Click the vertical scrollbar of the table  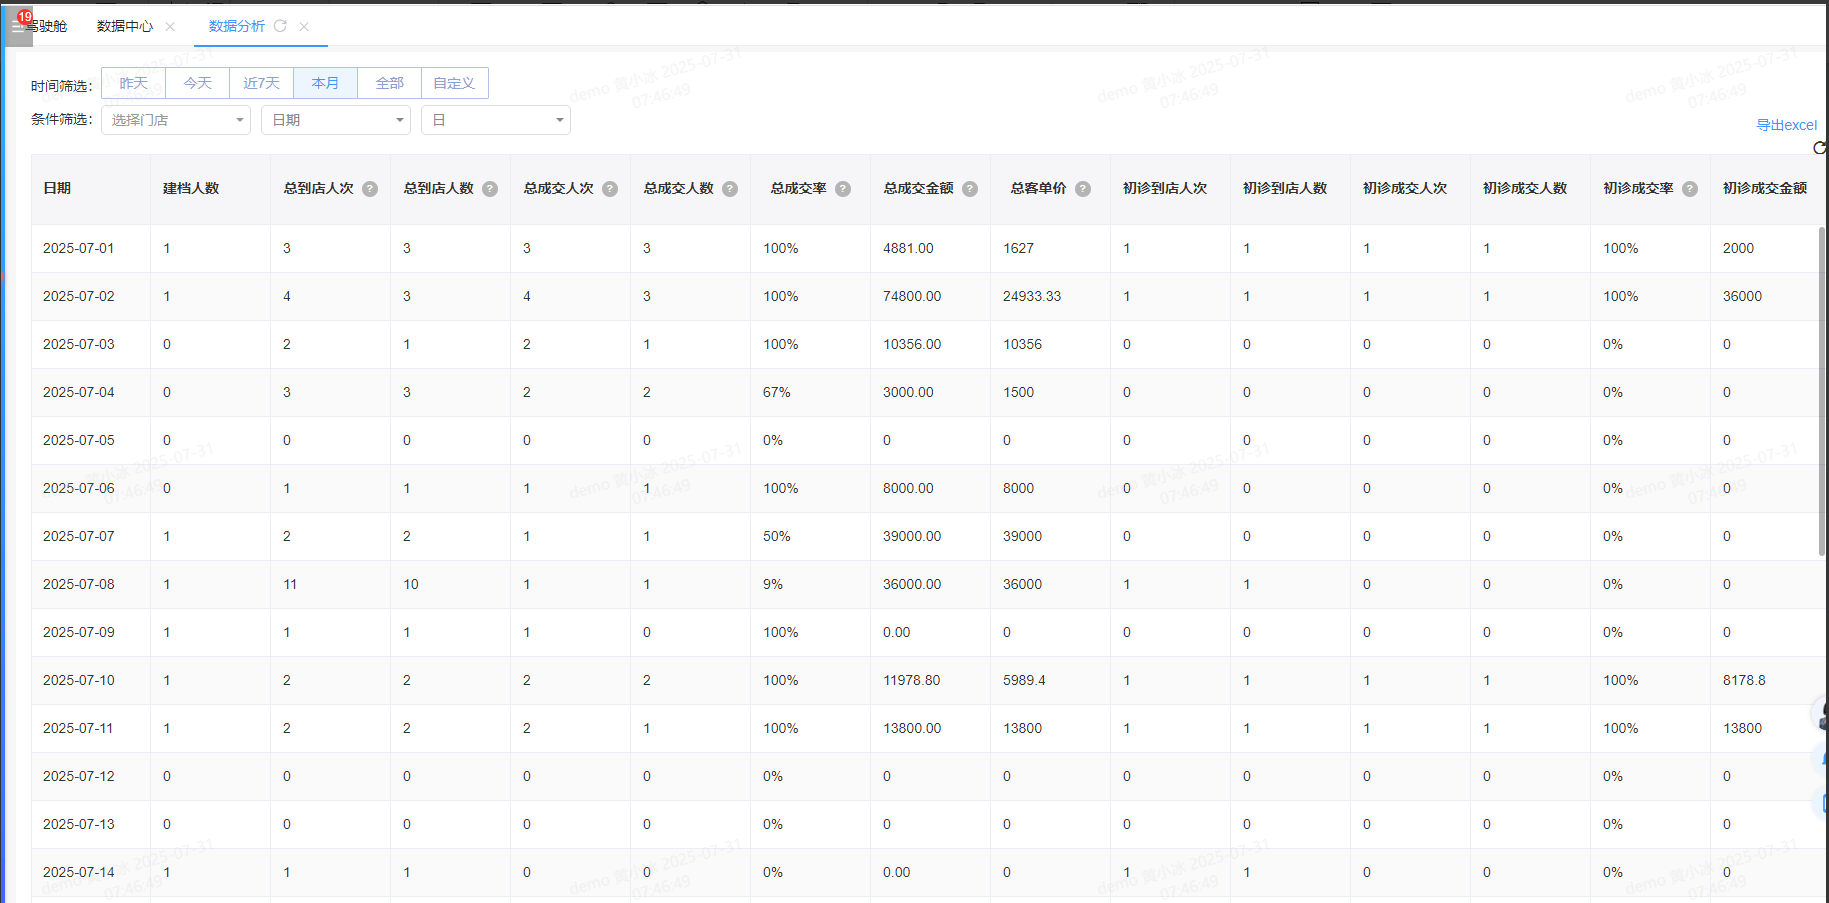coord(1821,390)
